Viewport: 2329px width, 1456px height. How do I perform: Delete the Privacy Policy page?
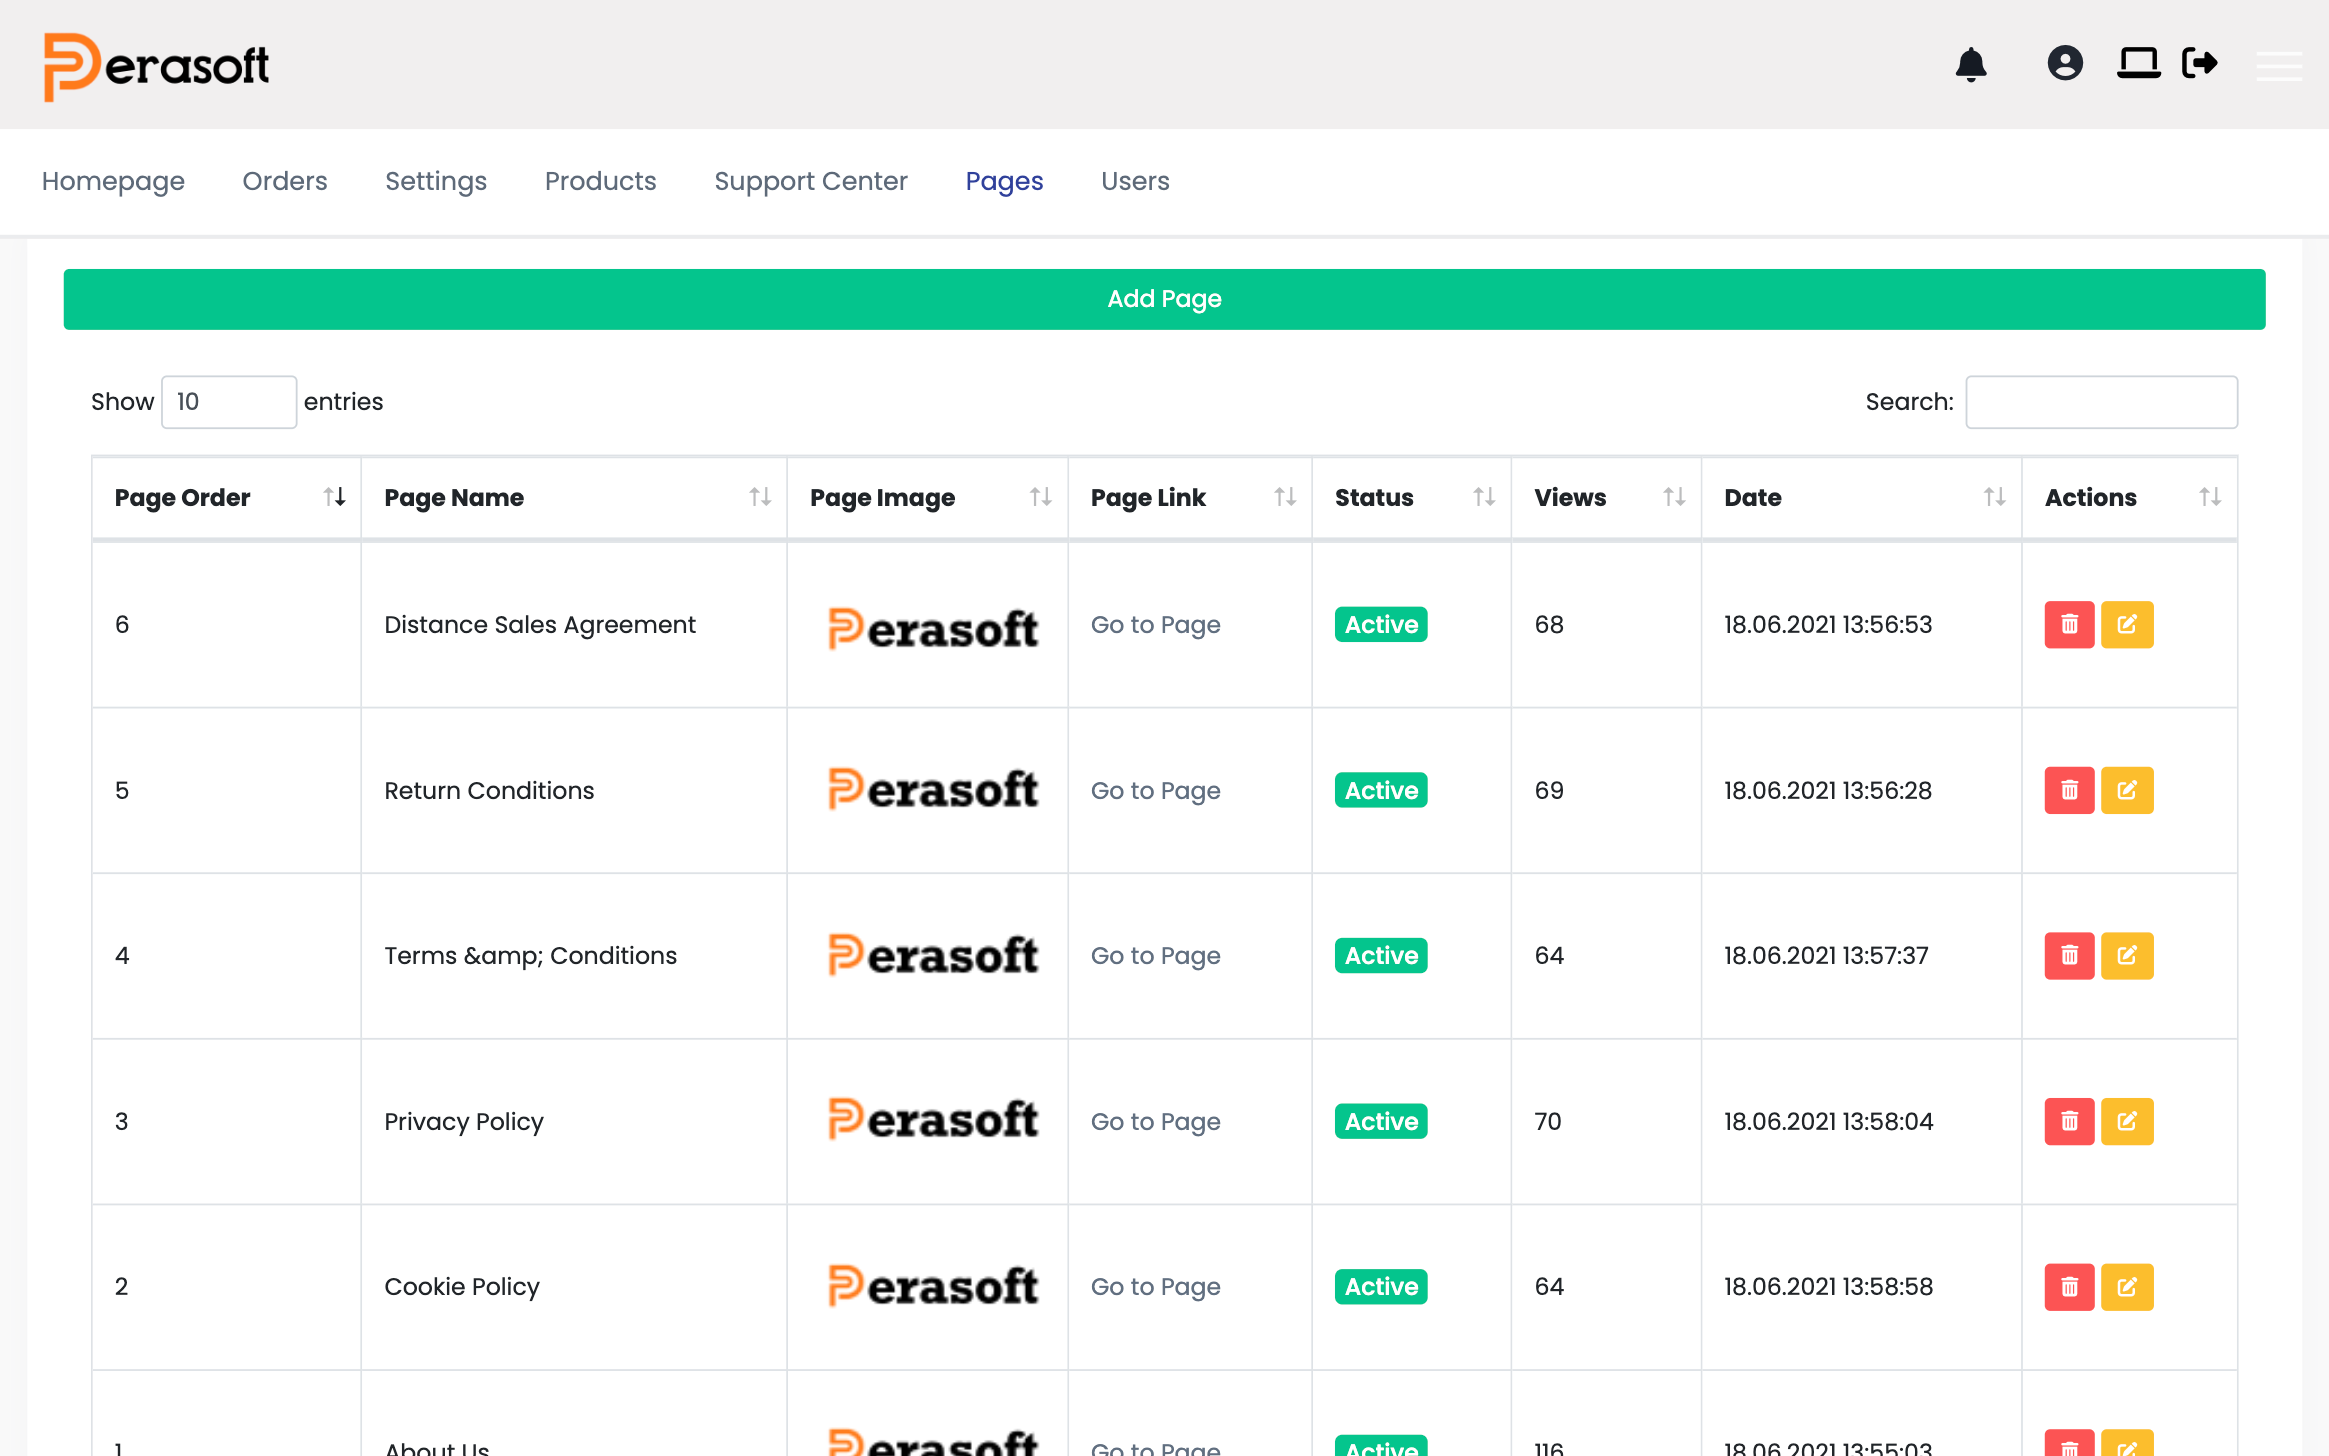2069,1121
